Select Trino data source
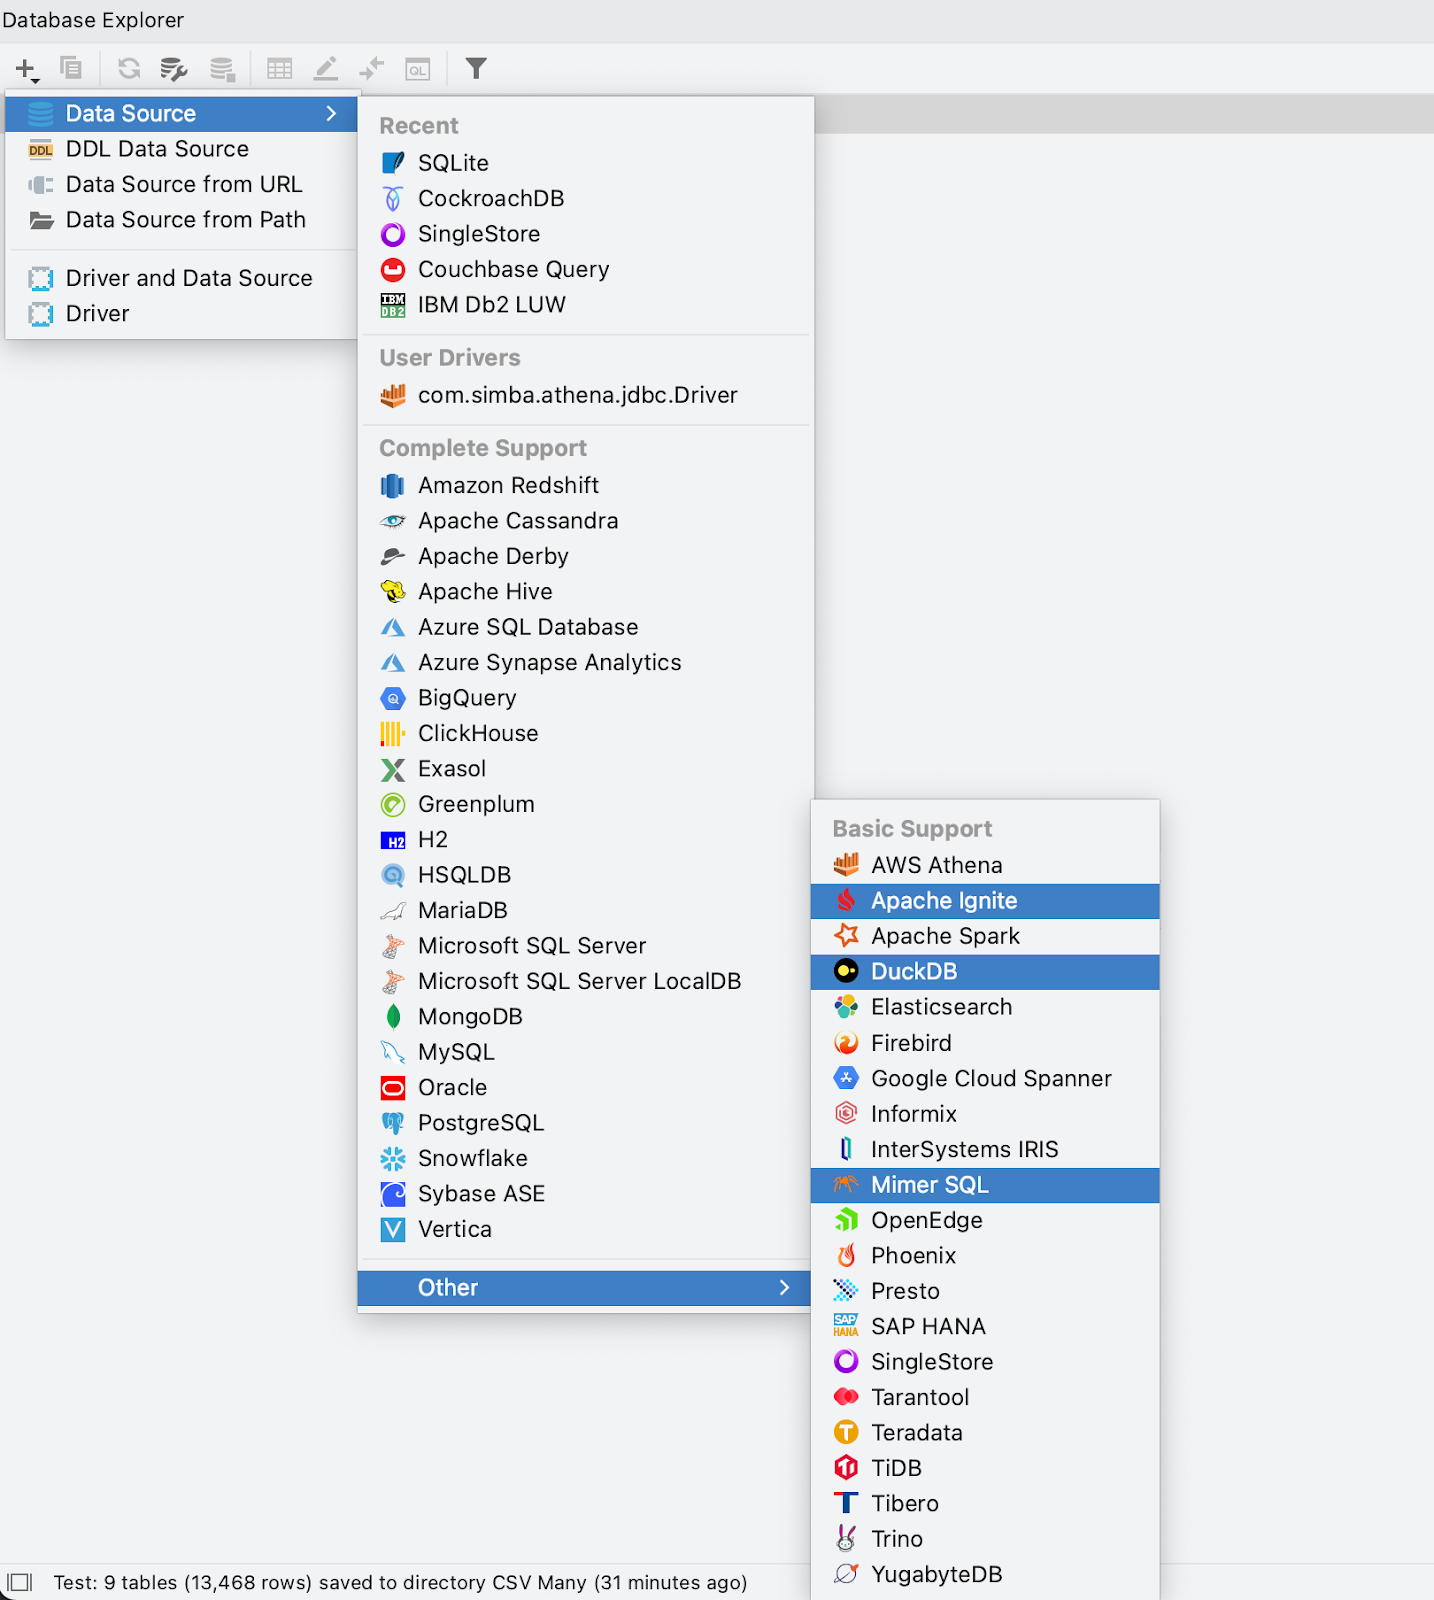The height and width of the screenshot is (1600, 1434). tap(985, 1539)
